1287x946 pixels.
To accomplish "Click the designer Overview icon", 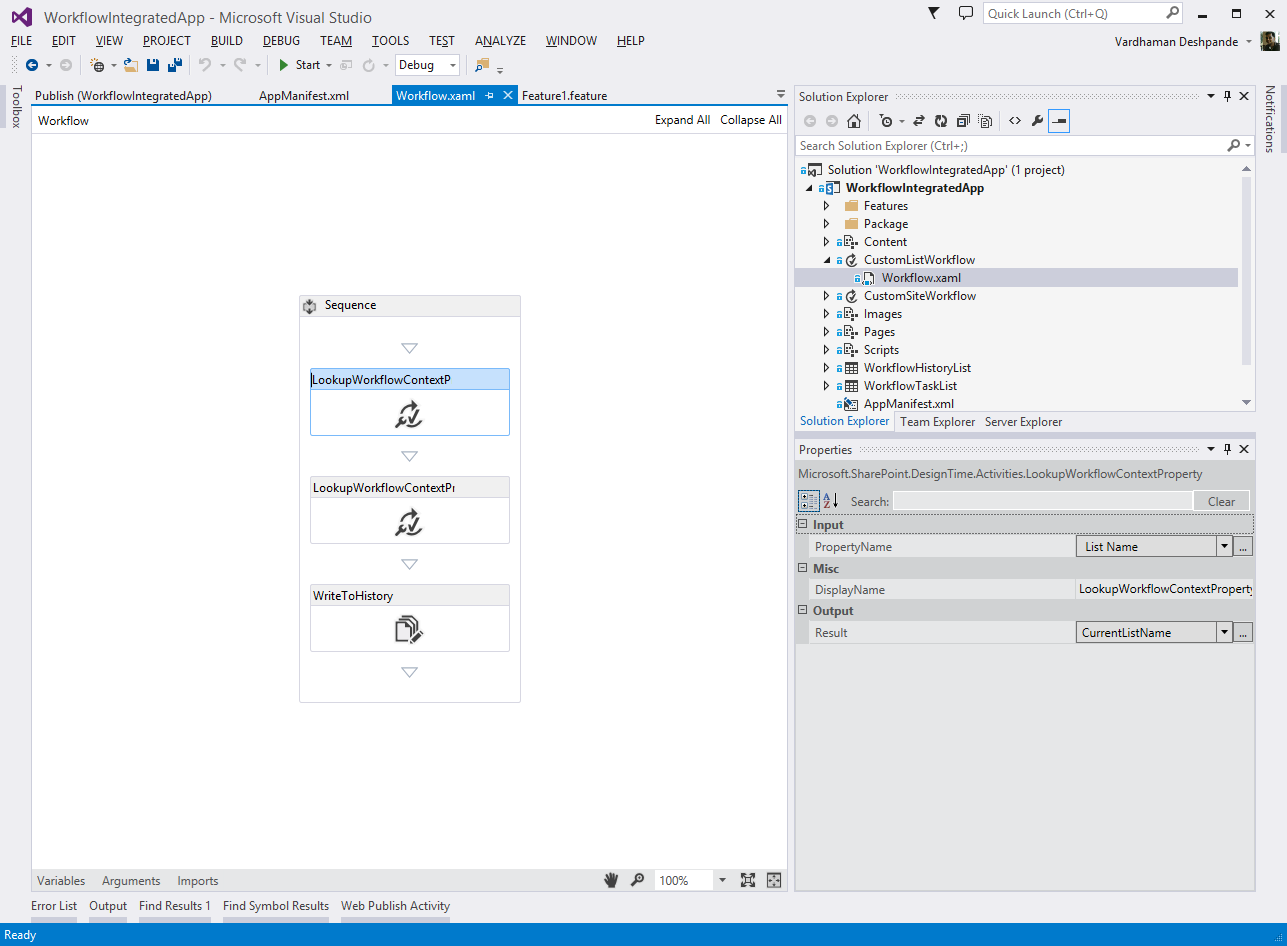I will pyautogui.click(x=773, y=880).
